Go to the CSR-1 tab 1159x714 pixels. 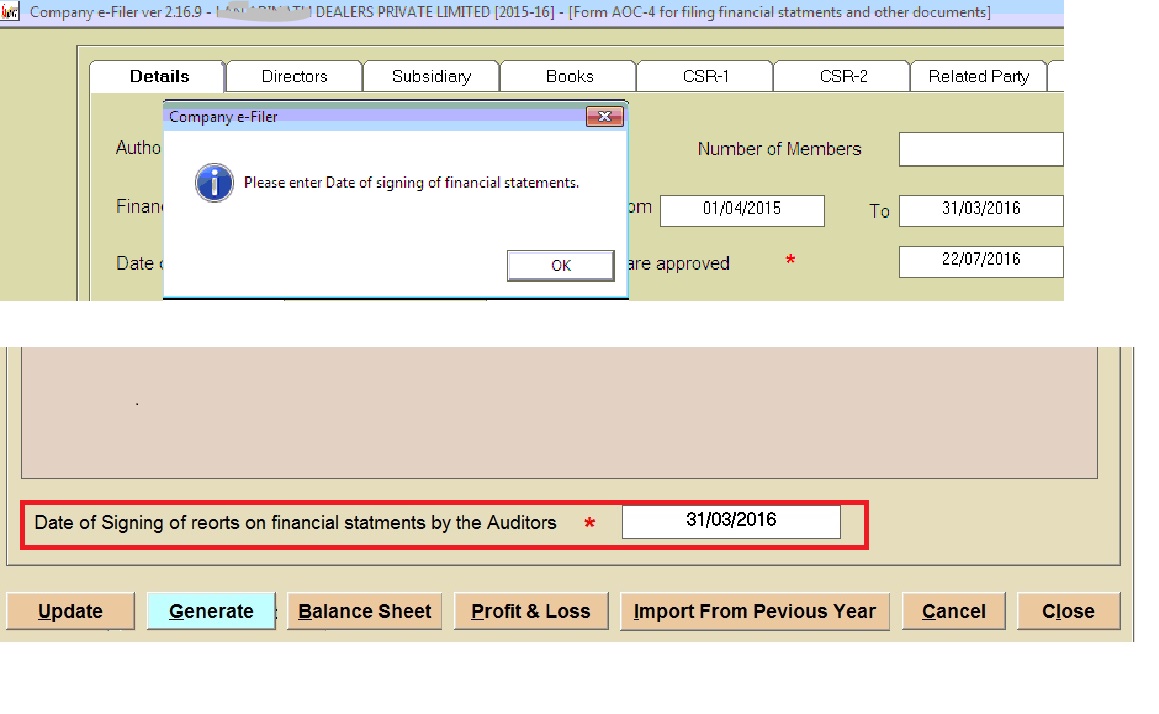pos(705,77)
